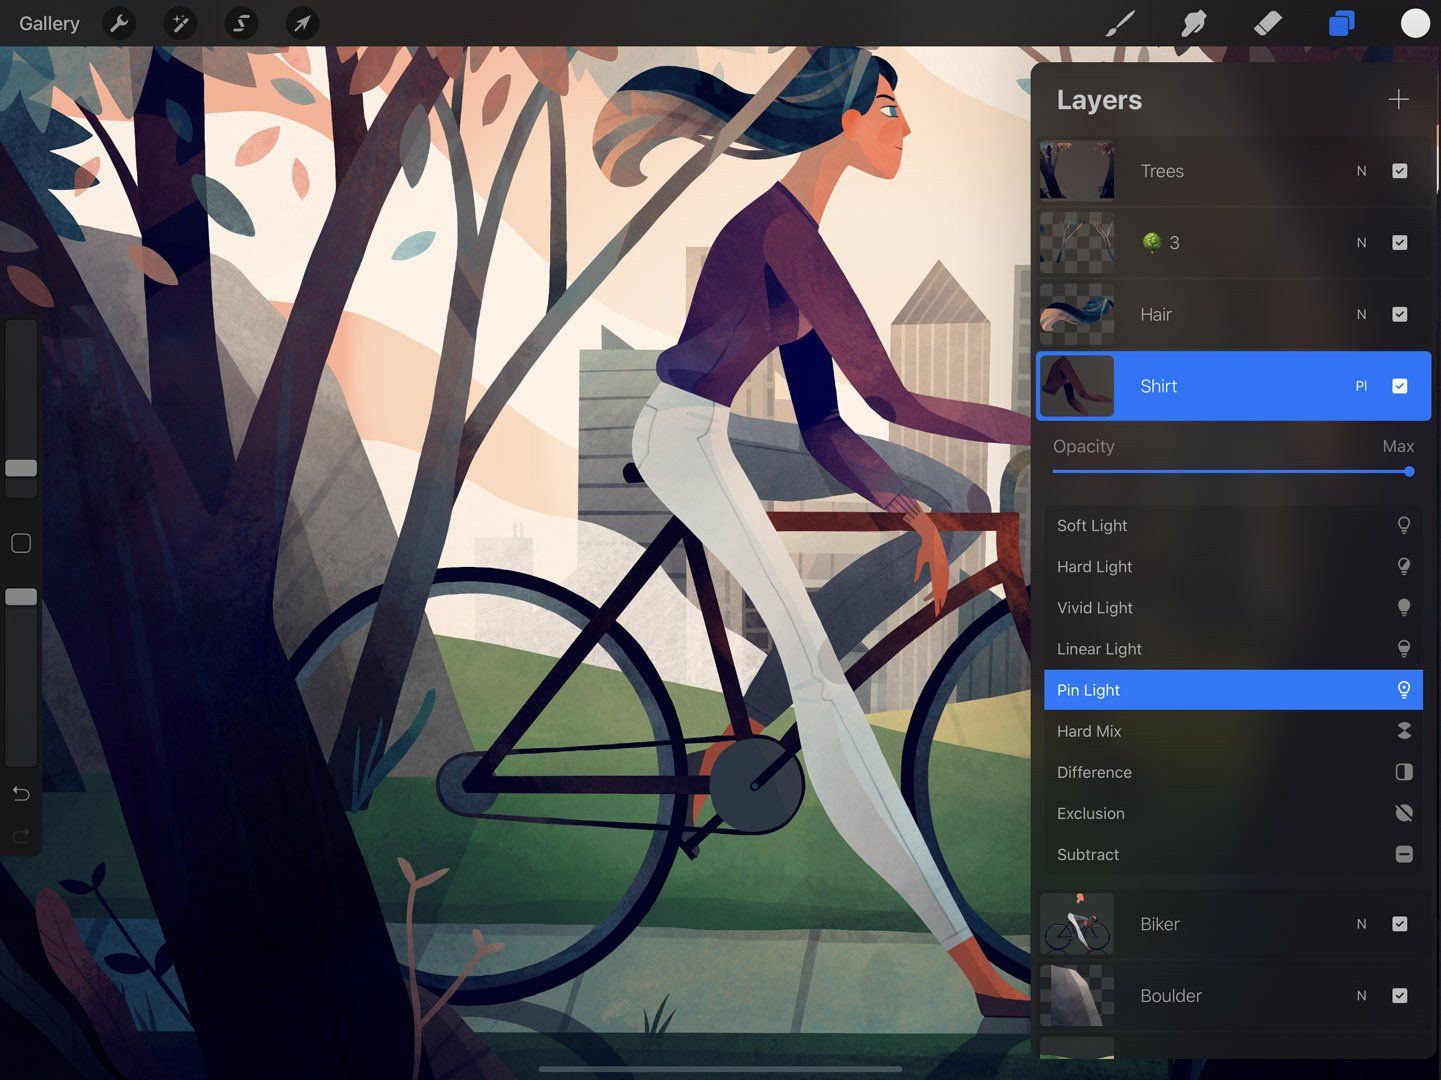Tap the undo arrow in sidebar
The width and height of the screenshot is (1441, 1080).
tap(21, 794)
